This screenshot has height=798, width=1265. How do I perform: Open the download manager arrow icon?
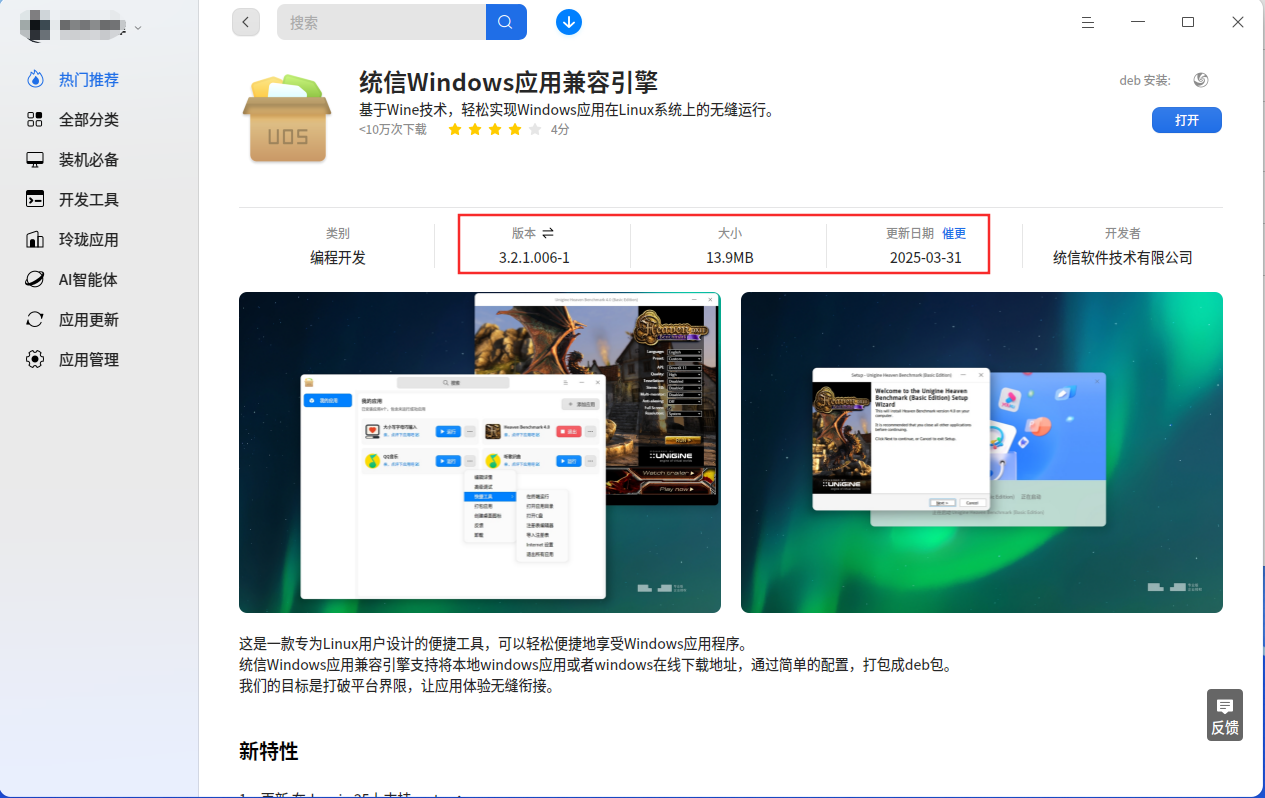tap(569, 22)
